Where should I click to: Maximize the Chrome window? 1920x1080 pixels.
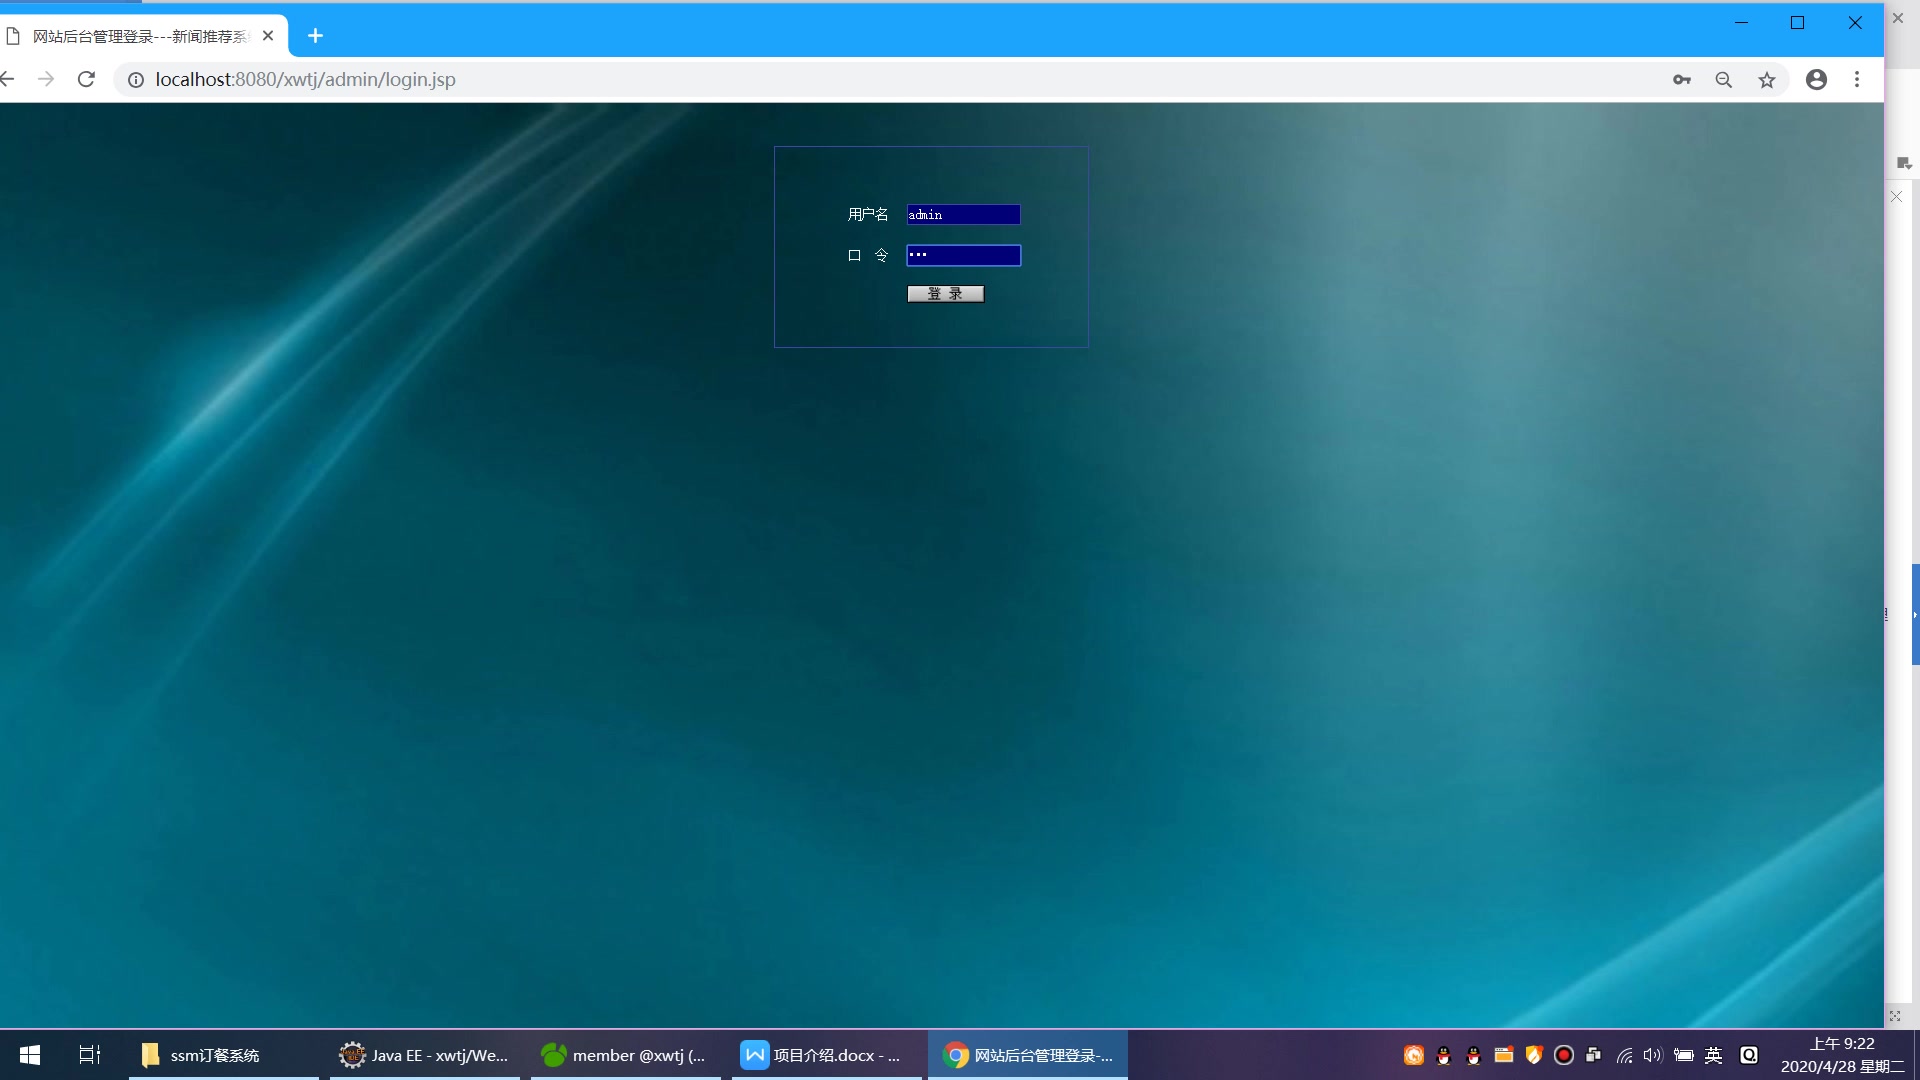pos(1797,22)
